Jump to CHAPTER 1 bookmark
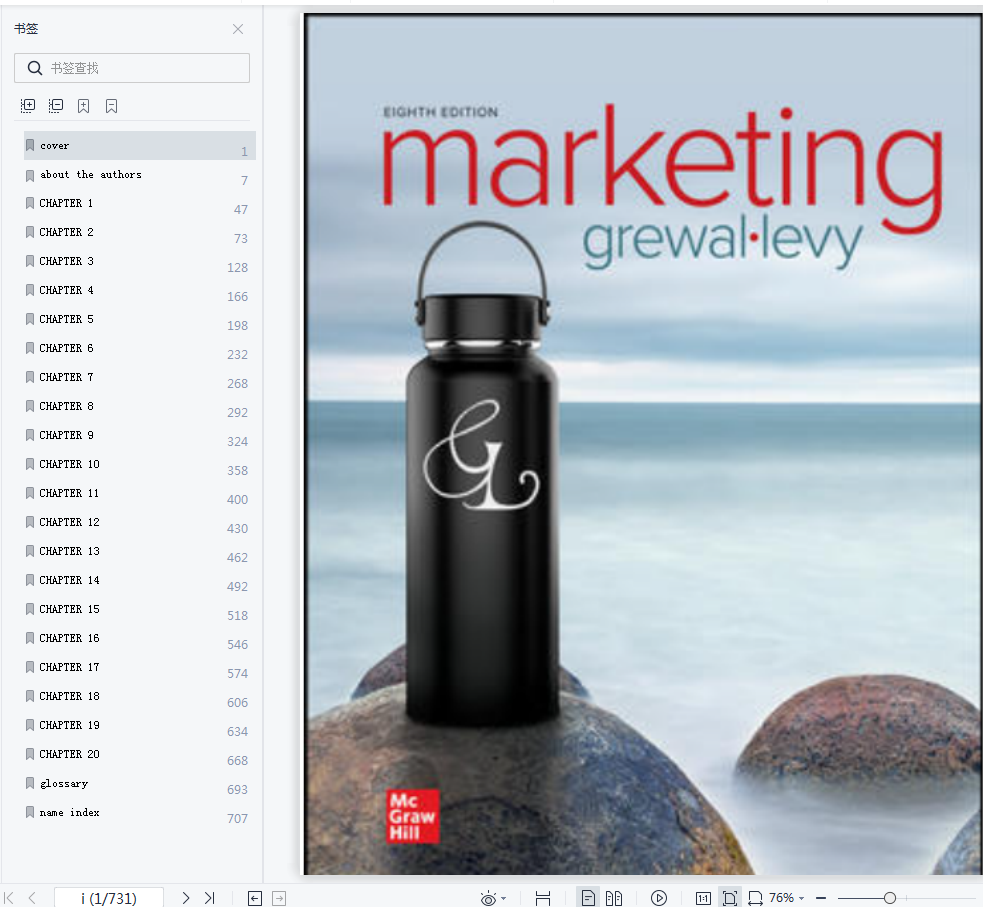 click(x=140, y=204)
